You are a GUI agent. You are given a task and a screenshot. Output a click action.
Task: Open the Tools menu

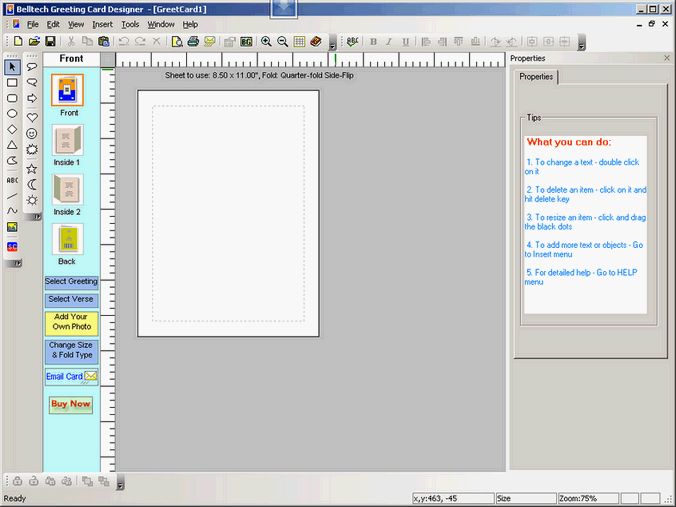pos(130,25)
